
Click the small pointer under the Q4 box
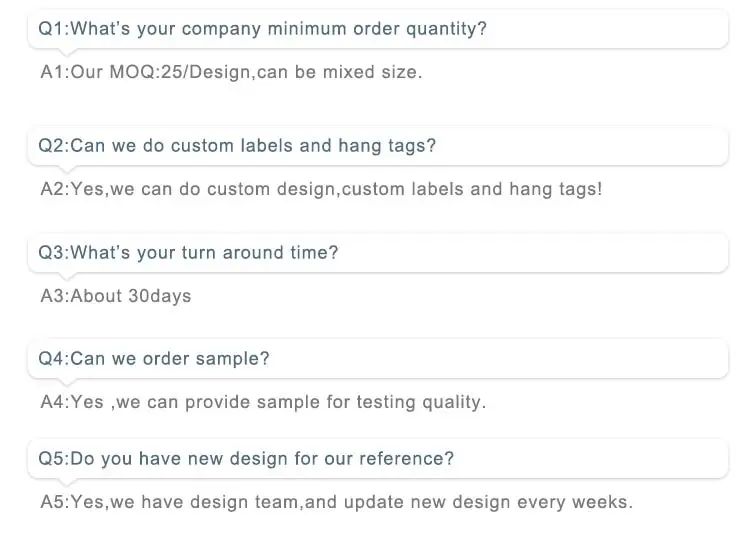pyautogui.click(x=66, y=382)
